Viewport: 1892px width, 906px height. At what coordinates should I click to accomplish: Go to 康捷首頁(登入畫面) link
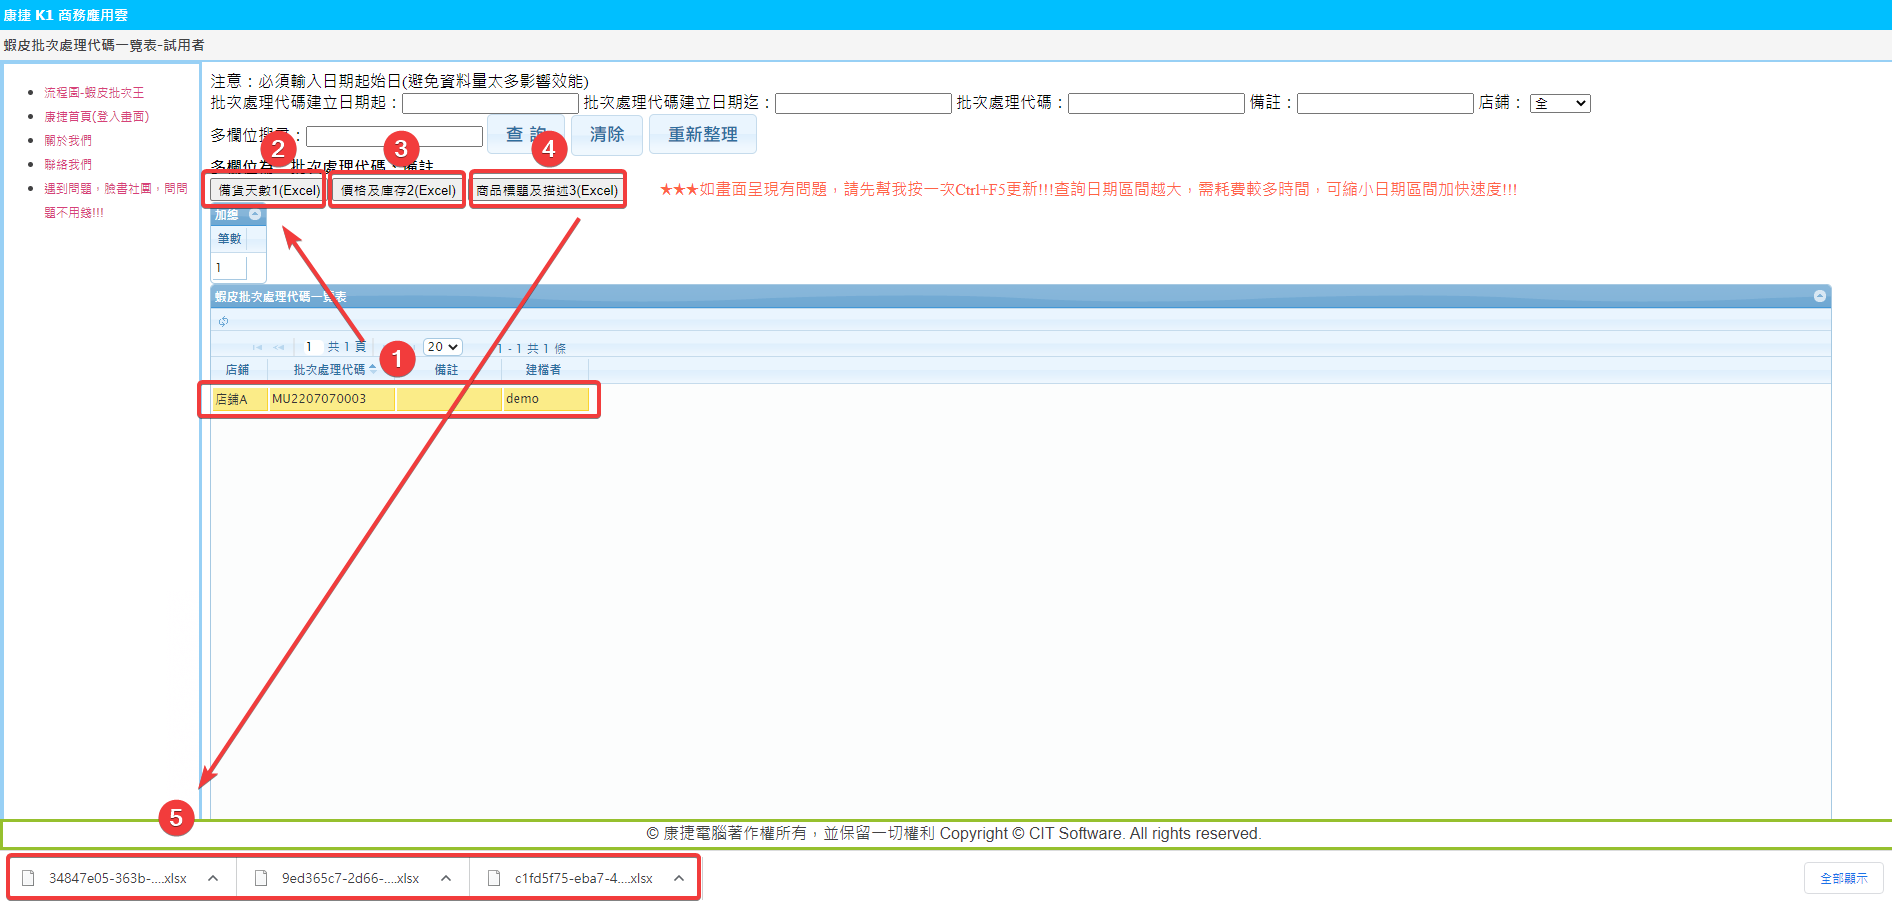(96, 116)
